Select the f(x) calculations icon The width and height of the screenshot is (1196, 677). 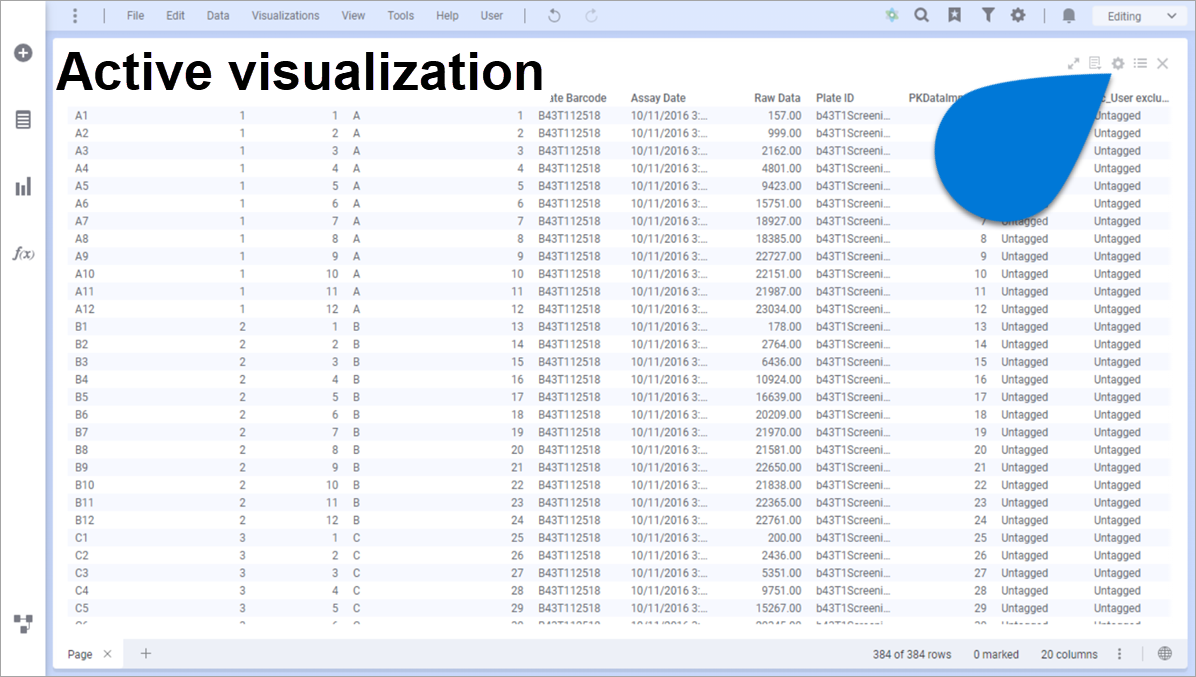pyautogui.click(x=22, y=254)
